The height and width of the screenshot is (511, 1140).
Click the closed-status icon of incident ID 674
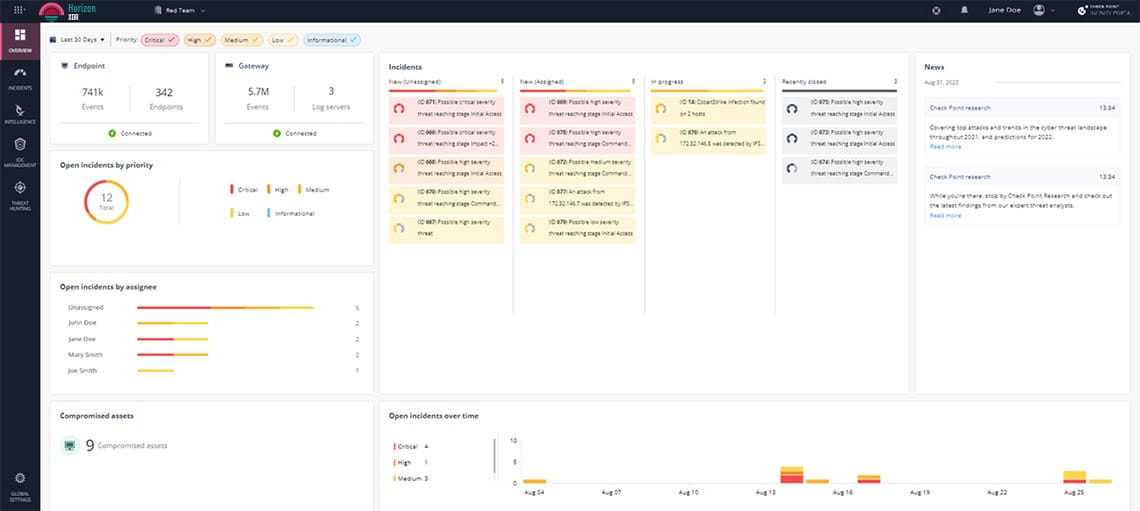click(x=792, y=168)
